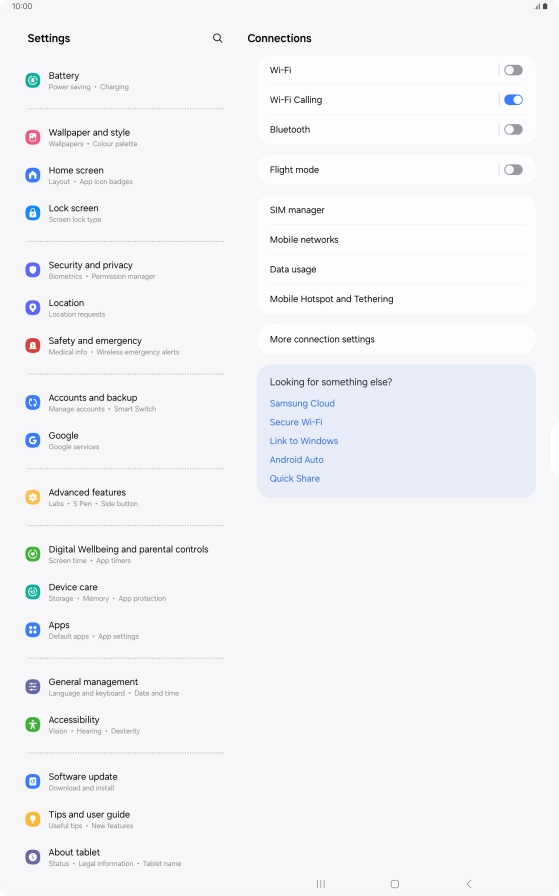Toggle the Bluetooth switch on
Image resolution: width=559 pixels, height=896 pixels.
click(513, 130)
